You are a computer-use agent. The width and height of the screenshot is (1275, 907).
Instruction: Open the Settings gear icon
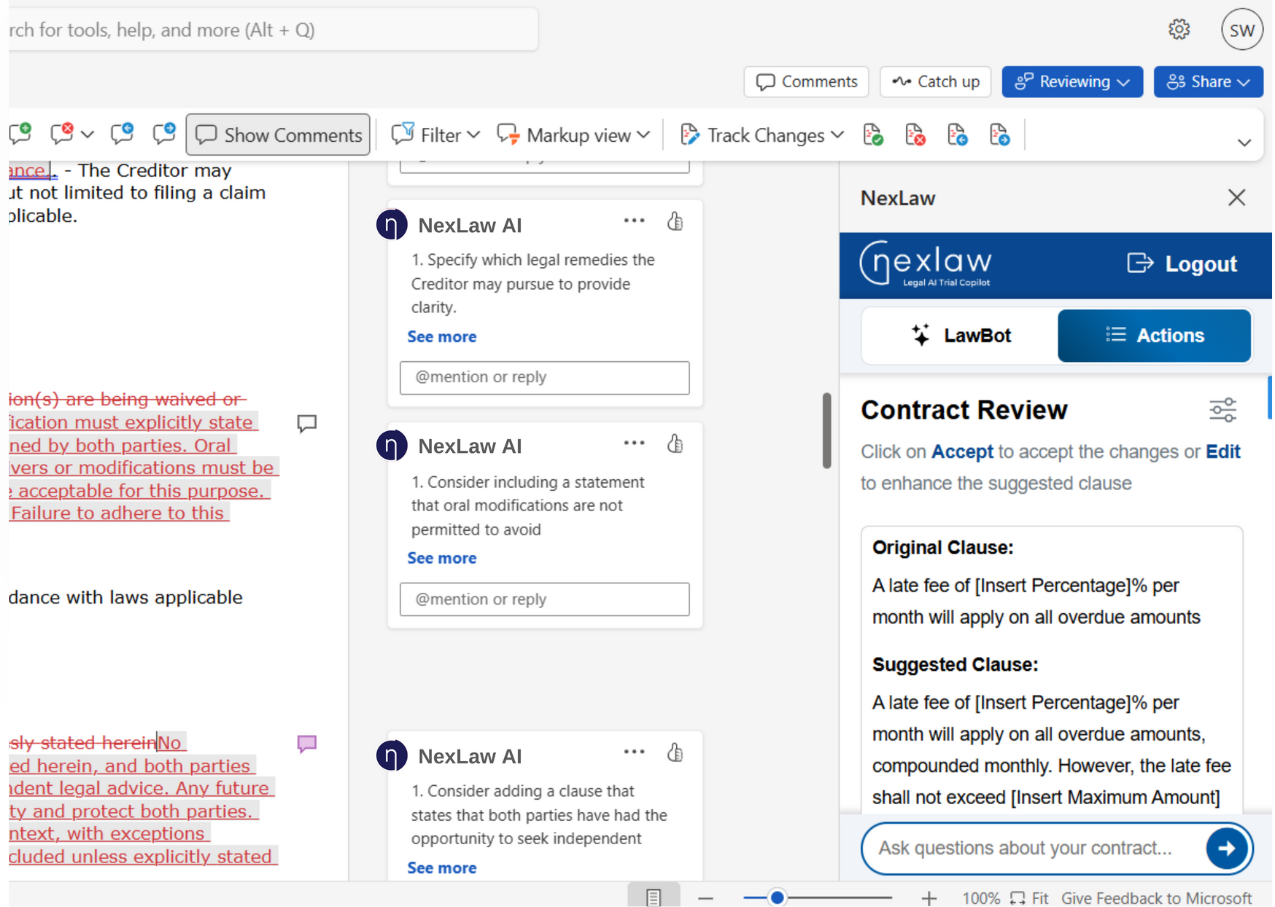pos(1179,30)
